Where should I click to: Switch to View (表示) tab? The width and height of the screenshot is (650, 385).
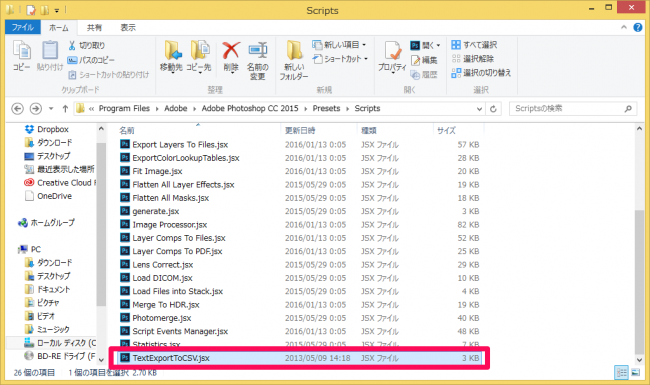[128, 28]
